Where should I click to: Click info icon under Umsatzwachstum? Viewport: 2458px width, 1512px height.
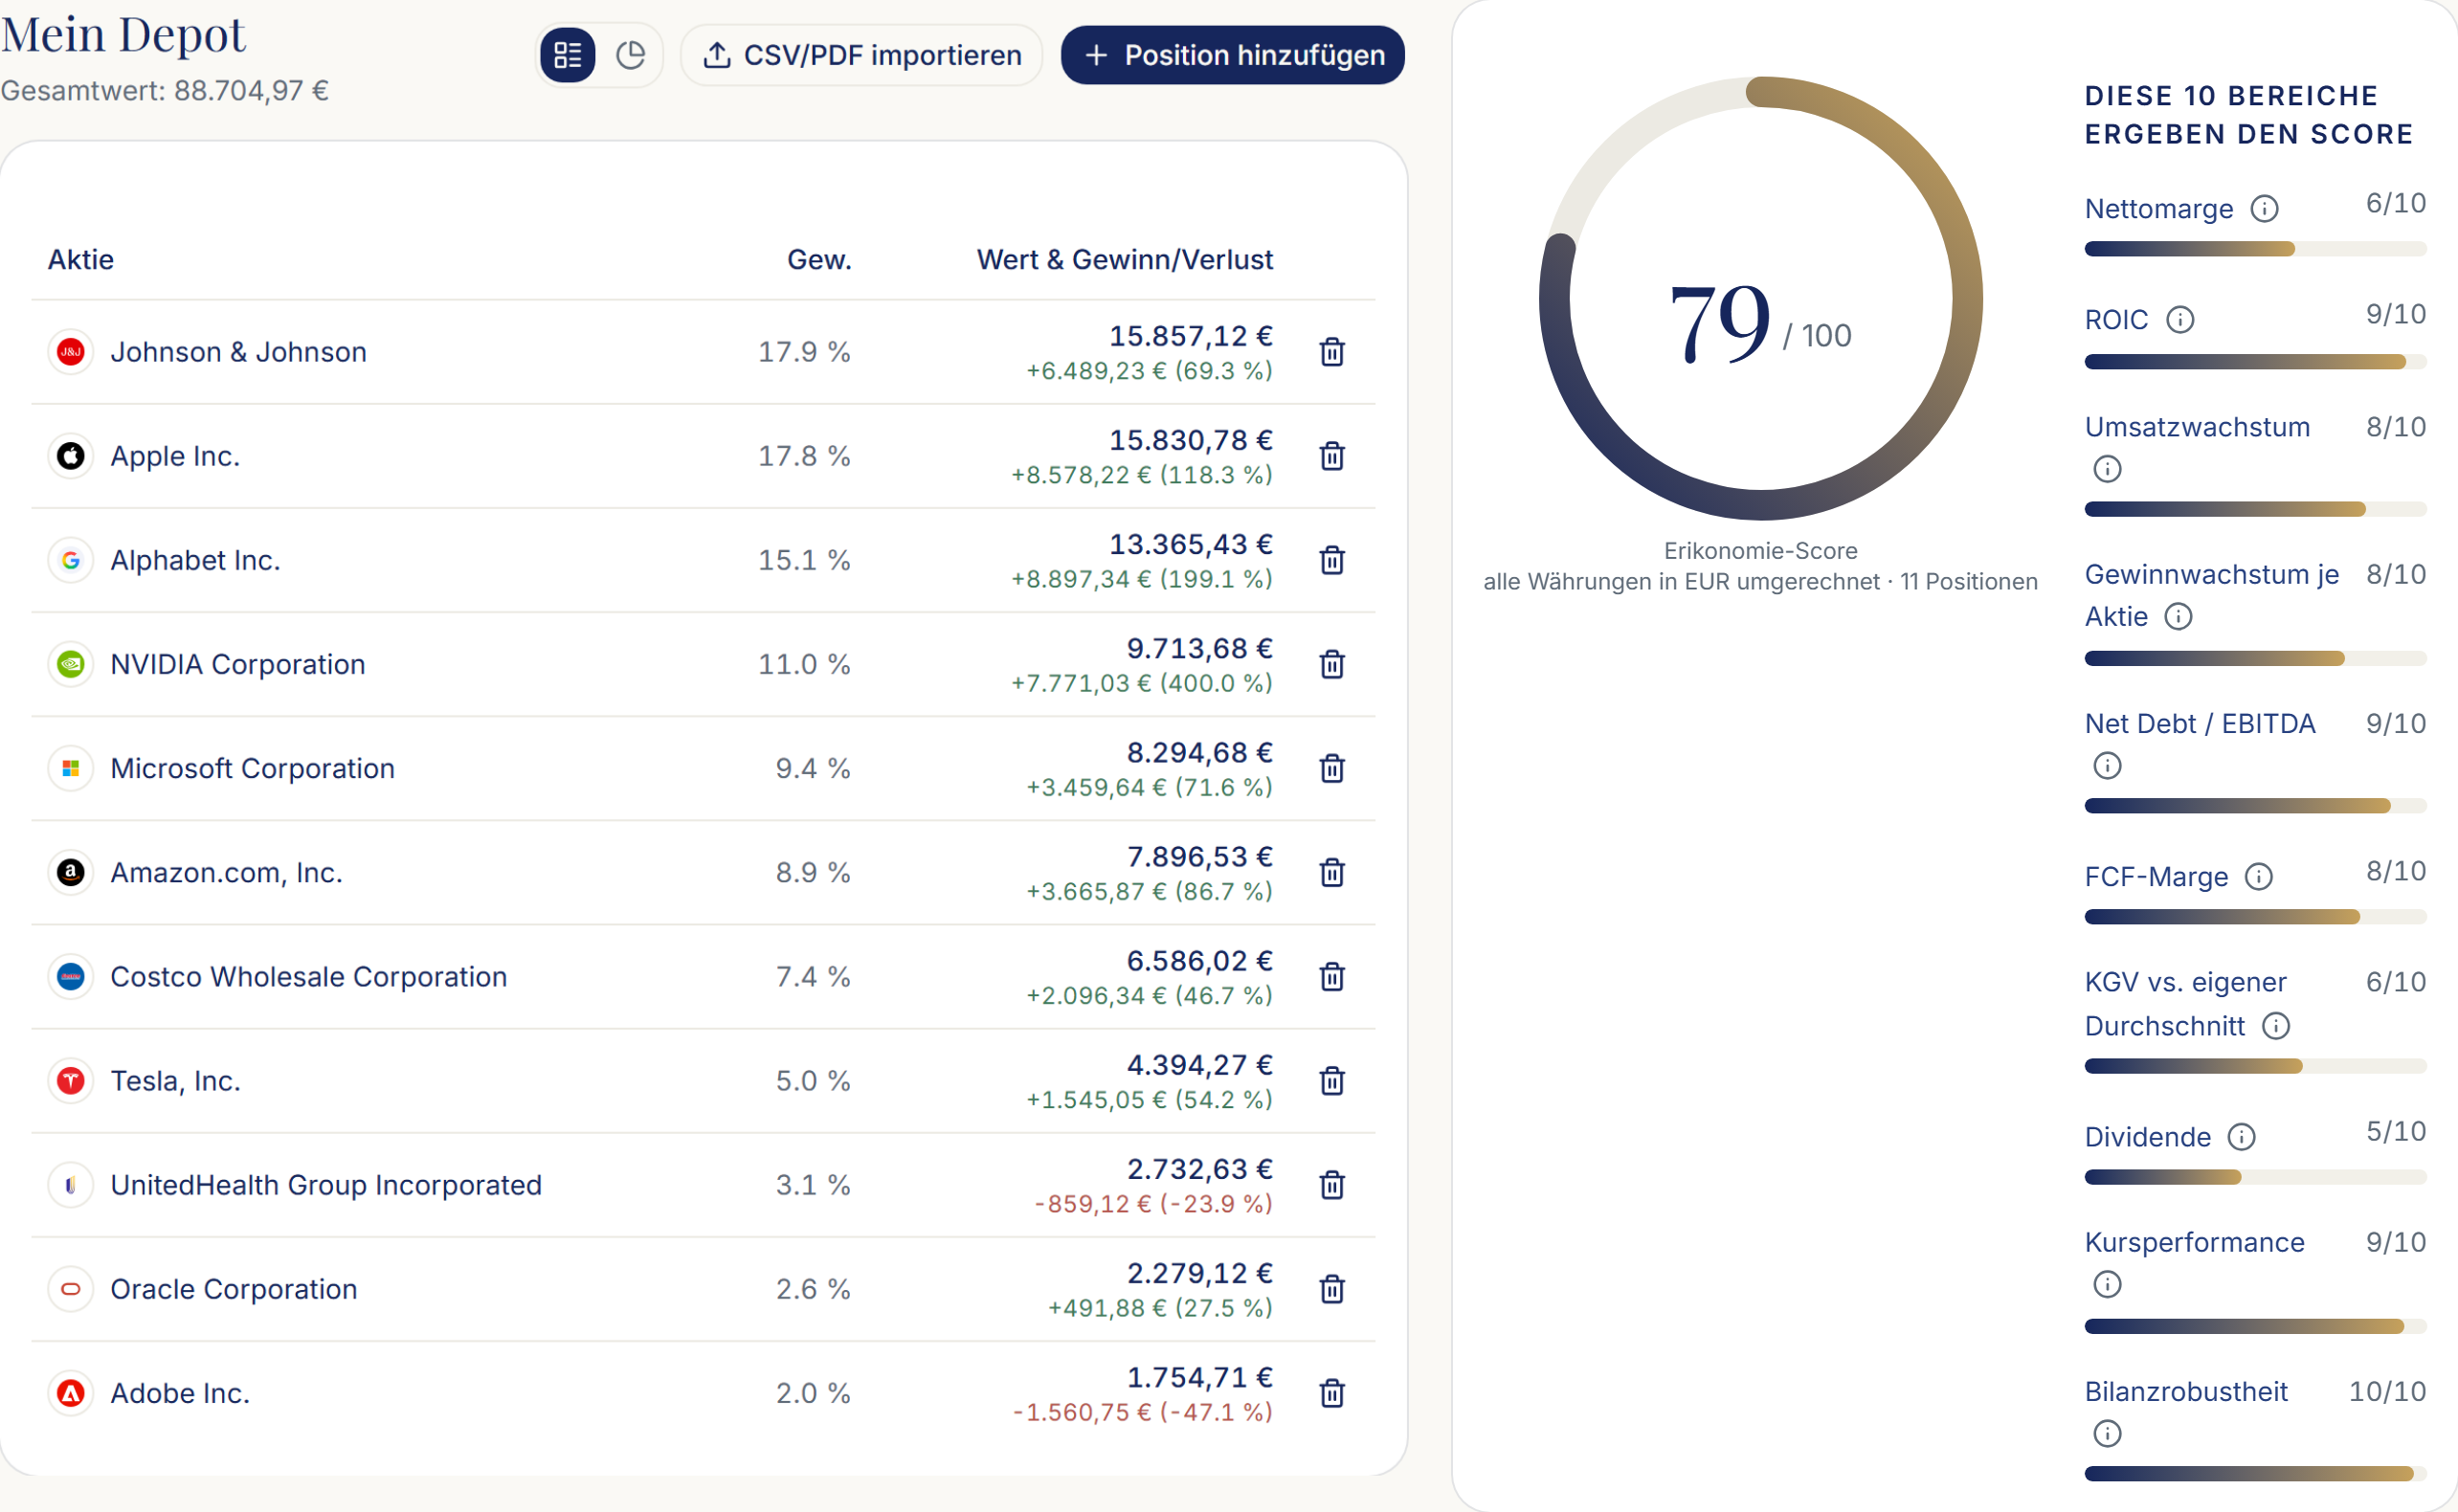coord(2107,469)
